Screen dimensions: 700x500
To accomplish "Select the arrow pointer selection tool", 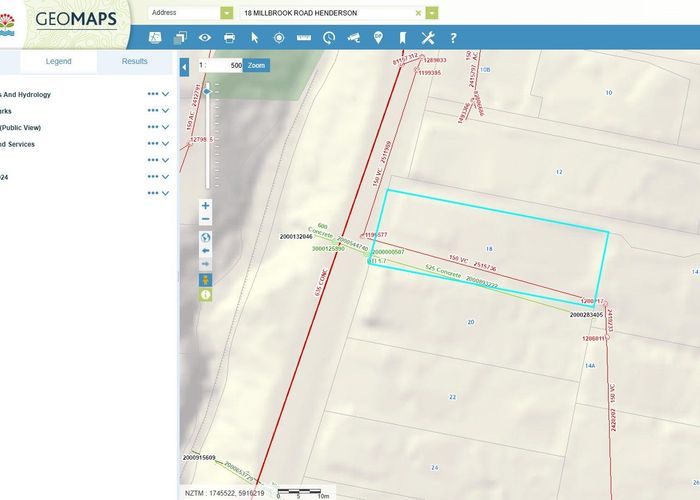I will coord(254,38).
